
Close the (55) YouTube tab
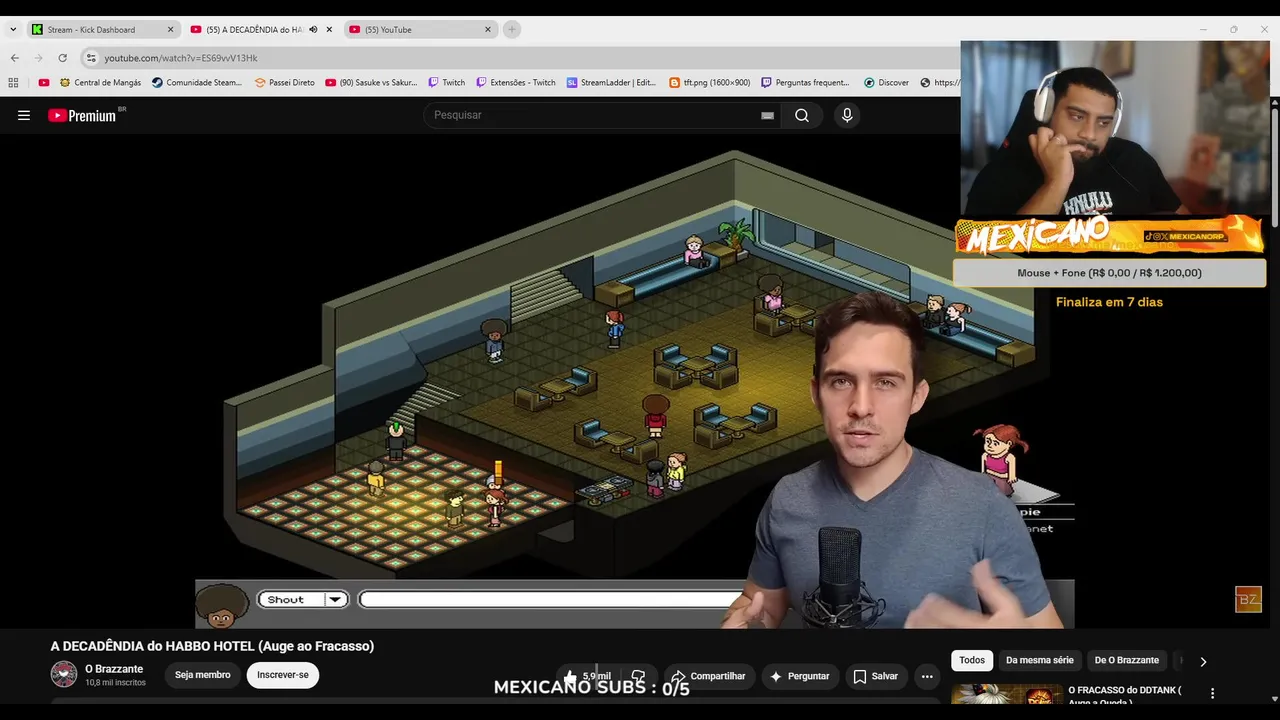tap(488, 30)
